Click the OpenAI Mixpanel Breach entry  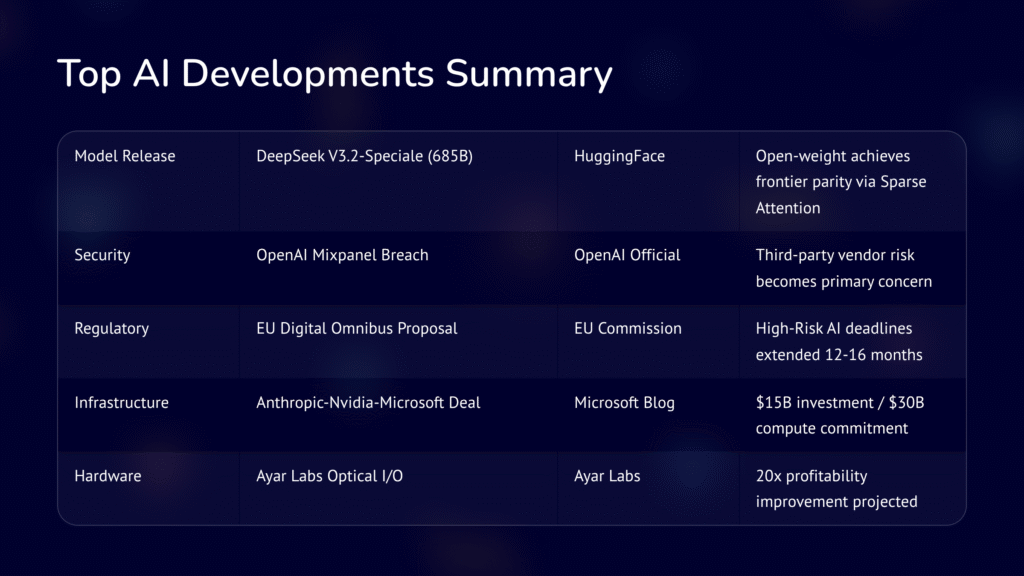tap(341, 255)
